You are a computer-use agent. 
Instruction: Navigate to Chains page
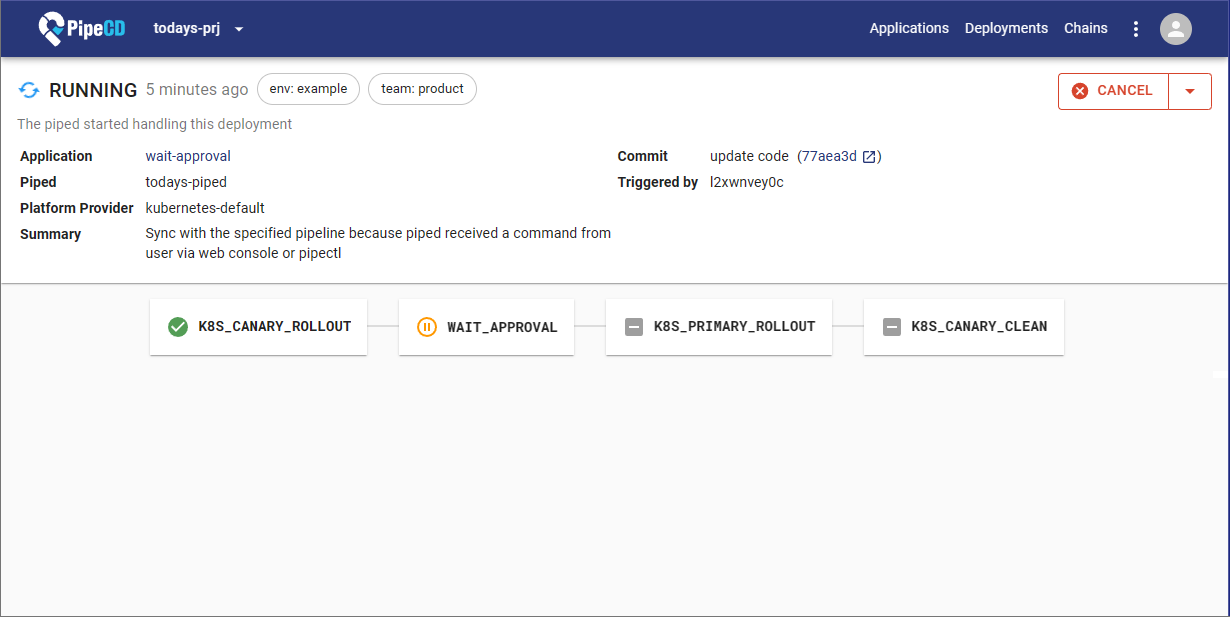tap(1085, 28)
